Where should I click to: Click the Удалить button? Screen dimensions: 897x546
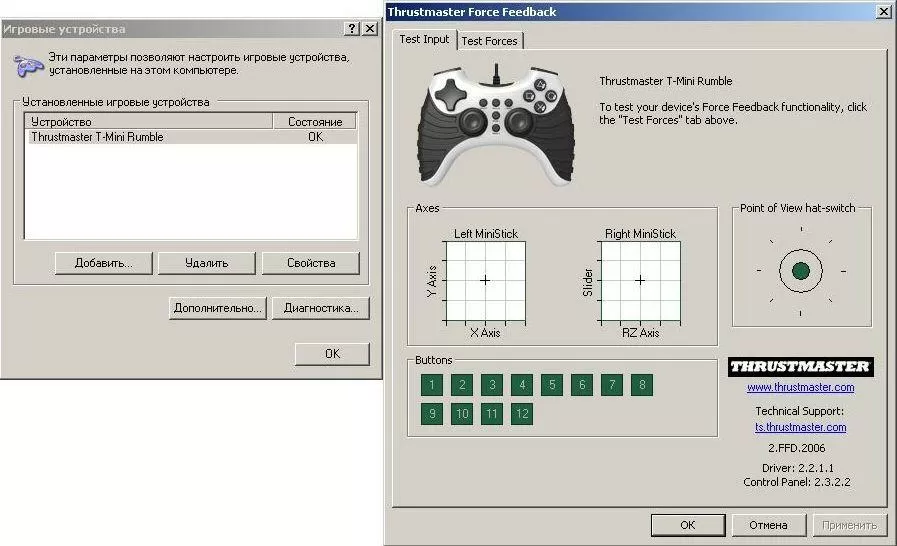click(207, 263)
